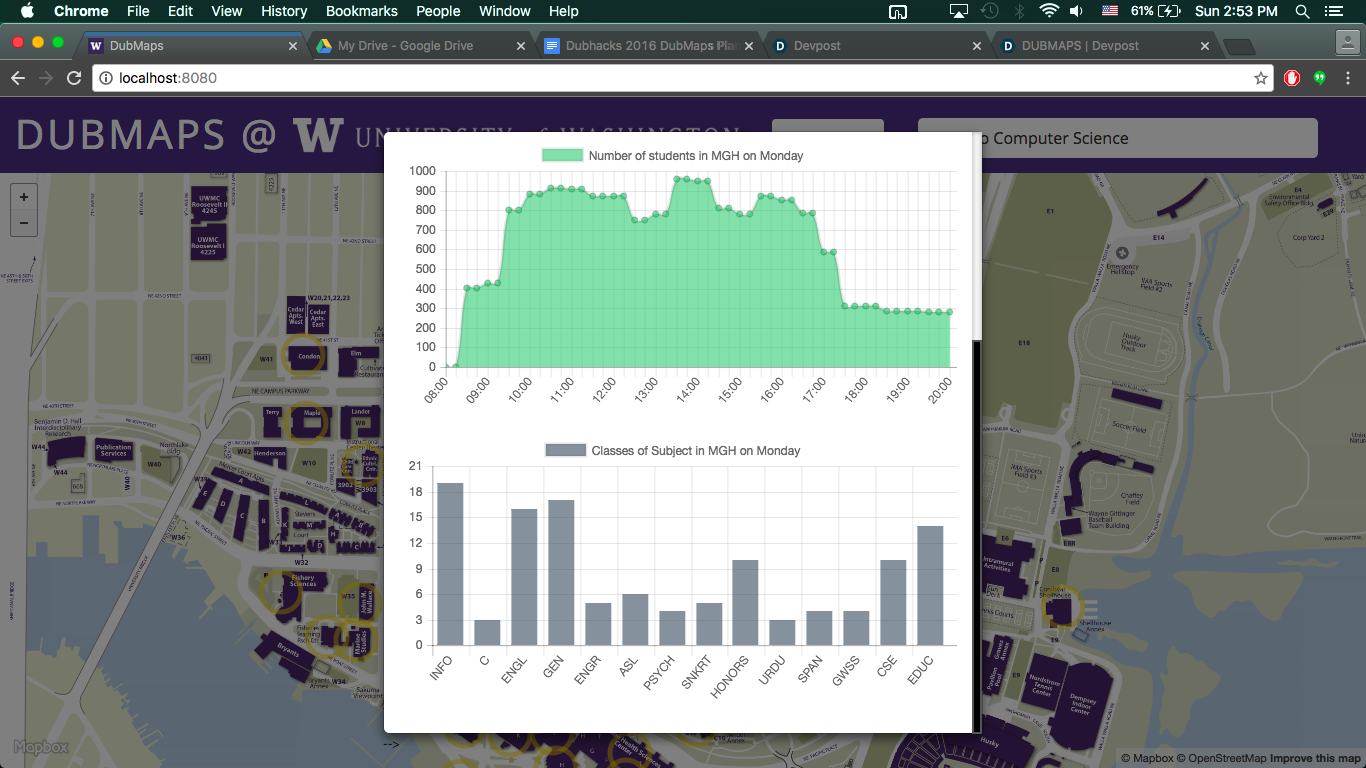Click the URDU bar in the chart
Viewport: 1366px width, 768px height.
point(783,633)
